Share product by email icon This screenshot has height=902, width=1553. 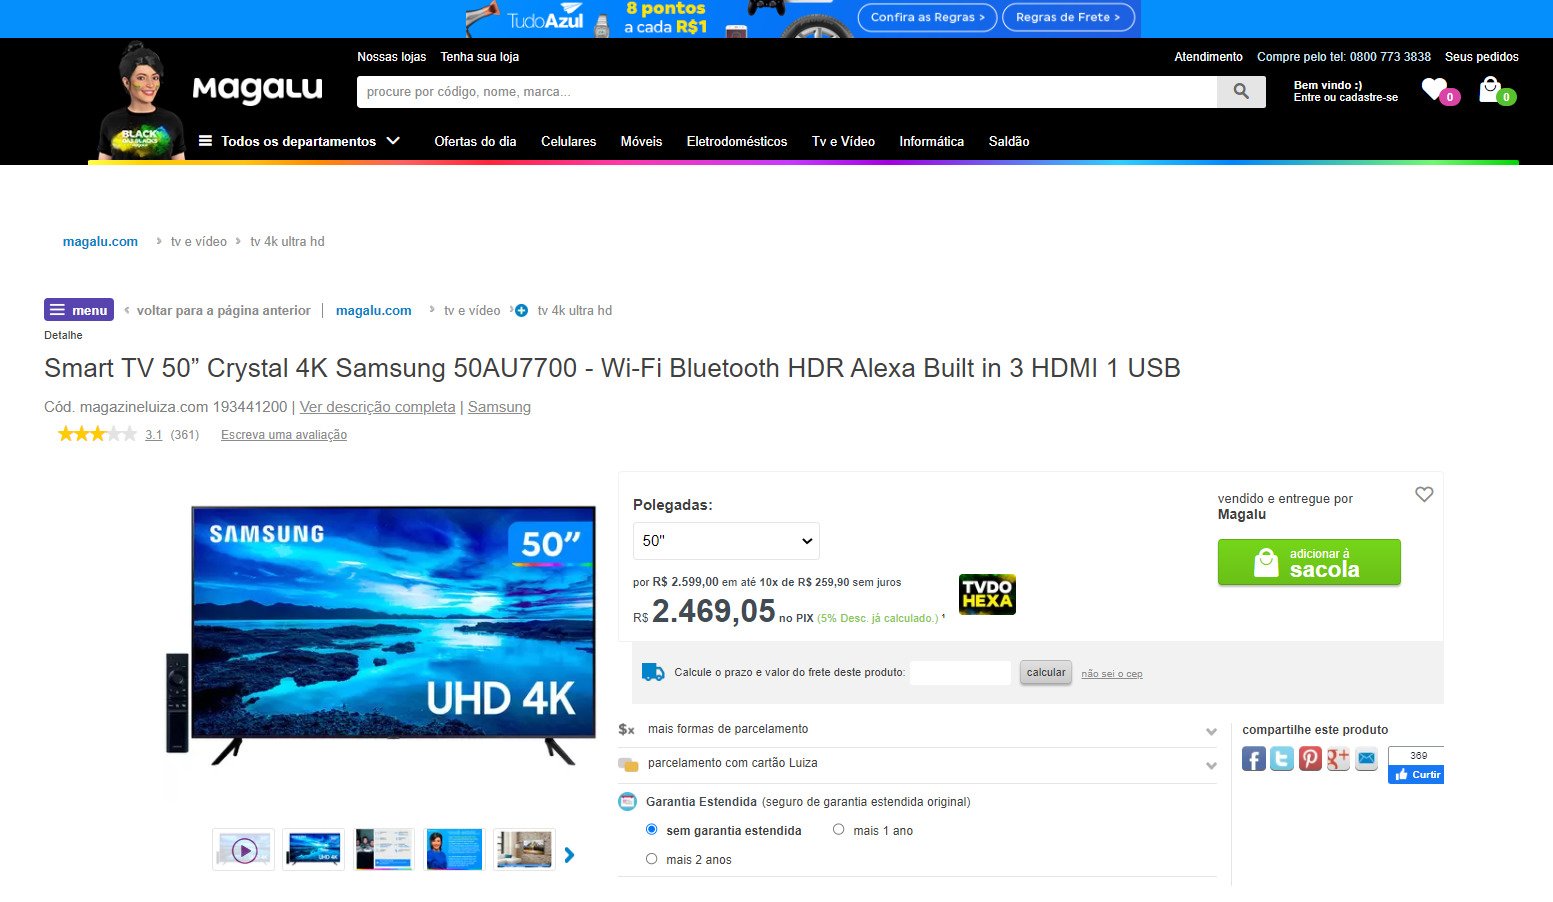(x=1366, y=759)
